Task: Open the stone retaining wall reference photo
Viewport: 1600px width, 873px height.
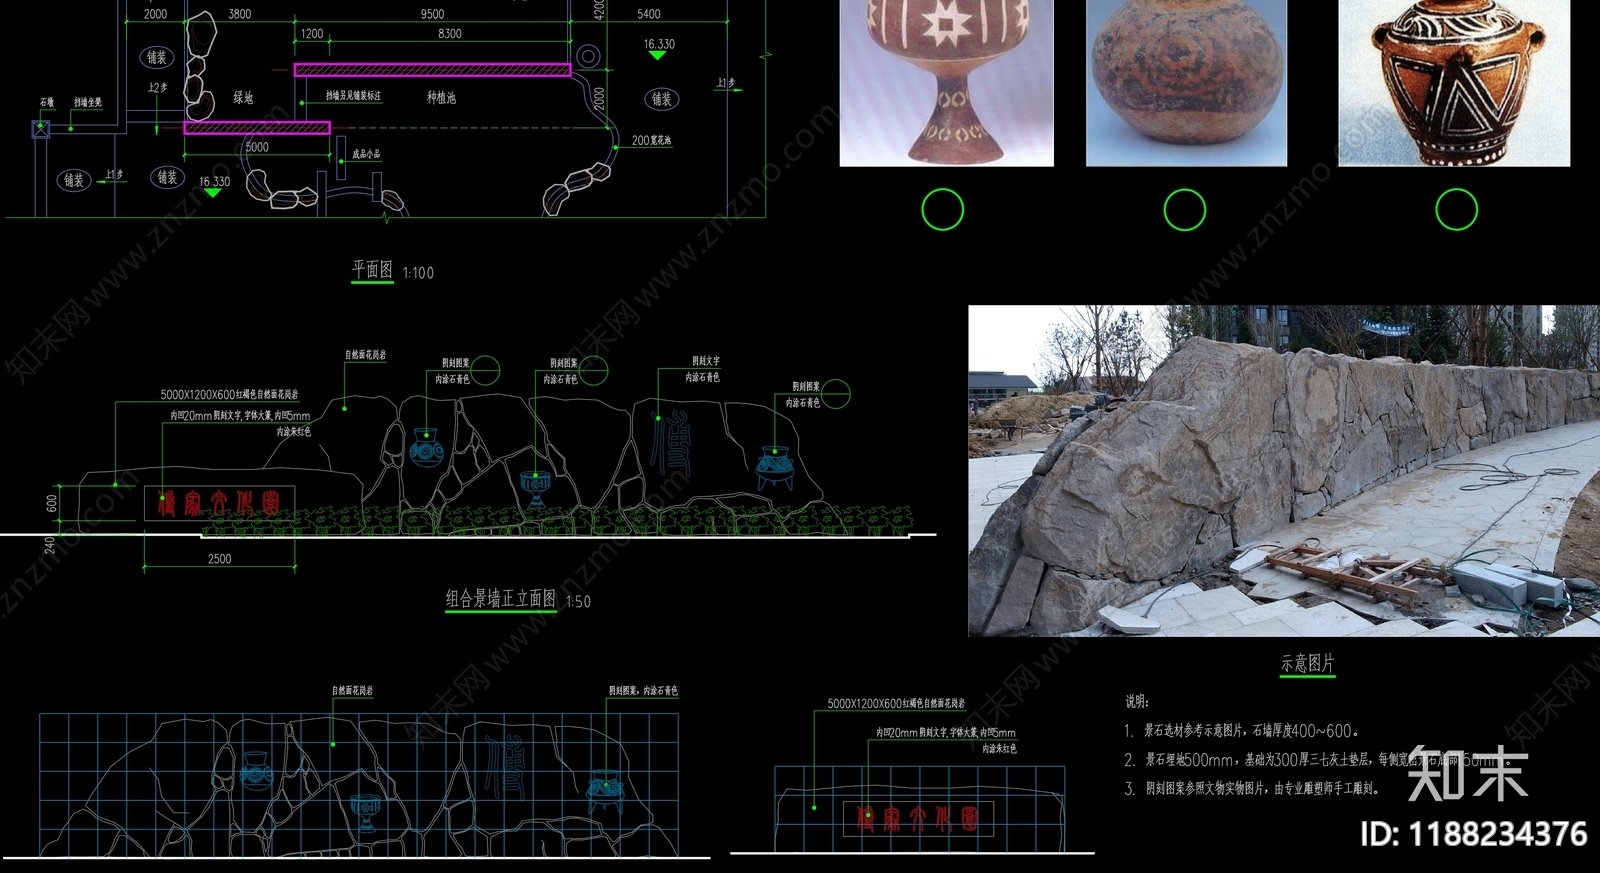Action: pyautogui.click(x=1284, y=471)
